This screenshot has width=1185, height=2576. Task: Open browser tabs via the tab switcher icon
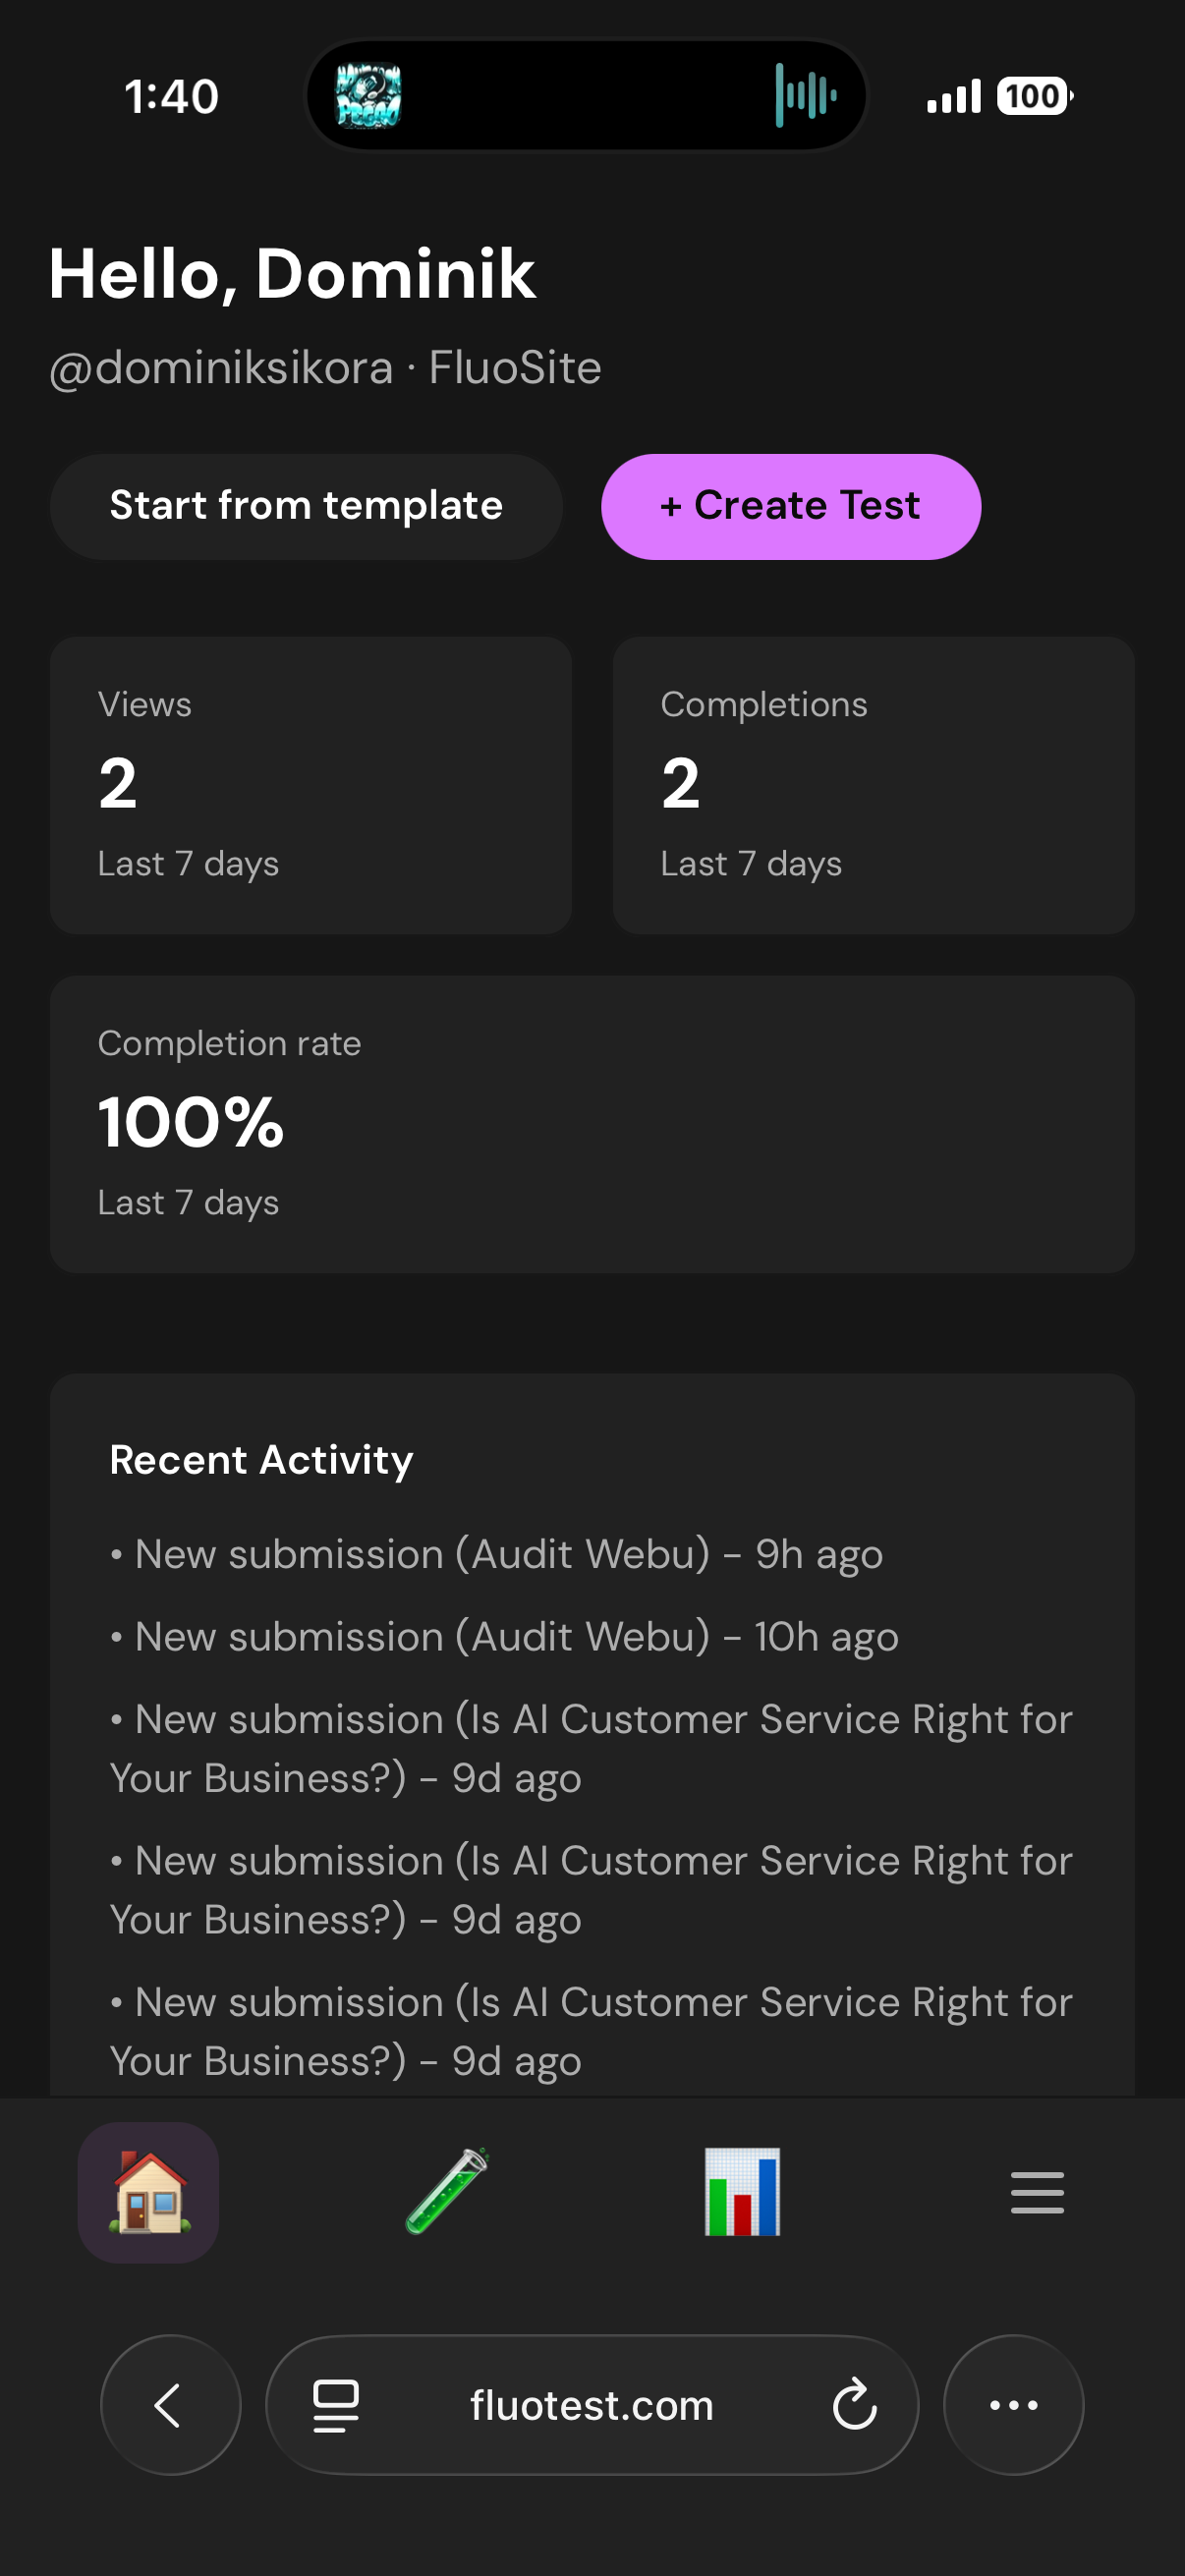(x=334, y=2406)
